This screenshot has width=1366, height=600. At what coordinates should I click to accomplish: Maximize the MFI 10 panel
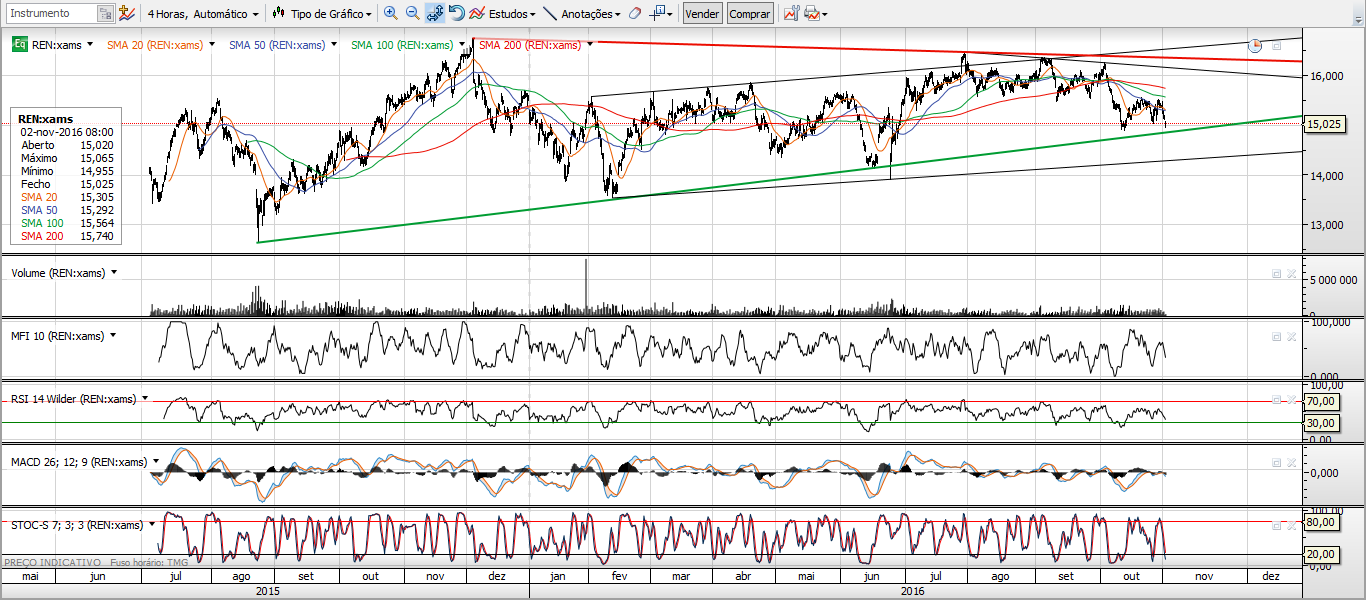[x=1276, y=337]
